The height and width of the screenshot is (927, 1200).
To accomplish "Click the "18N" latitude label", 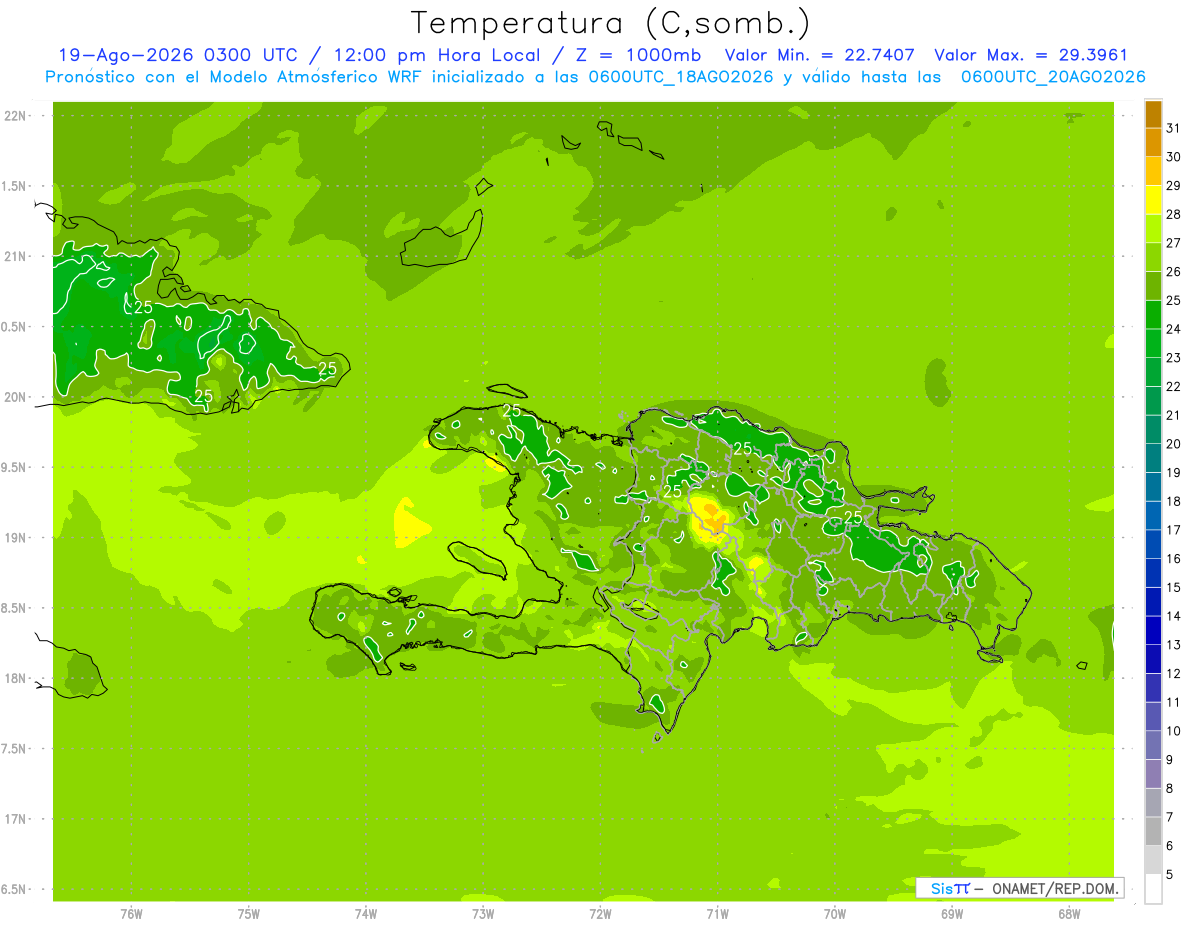I will [15, 678].
